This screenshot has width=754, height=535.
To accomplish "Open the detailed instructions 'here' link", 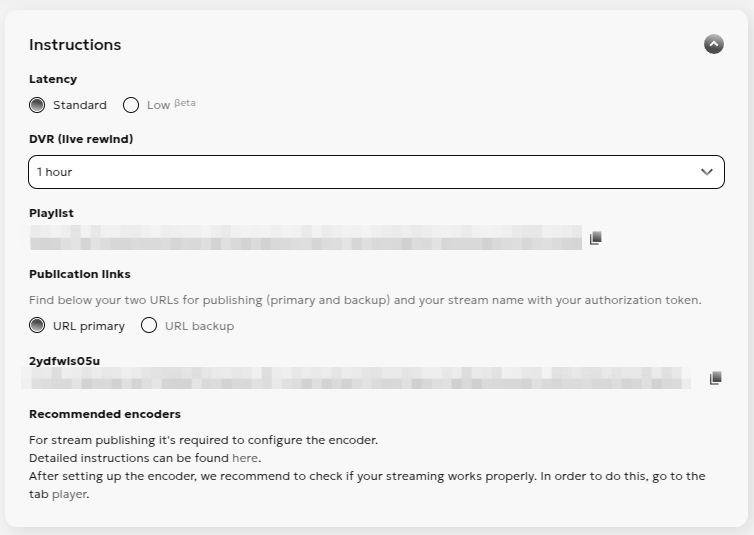I will click(x=245, y=458).
